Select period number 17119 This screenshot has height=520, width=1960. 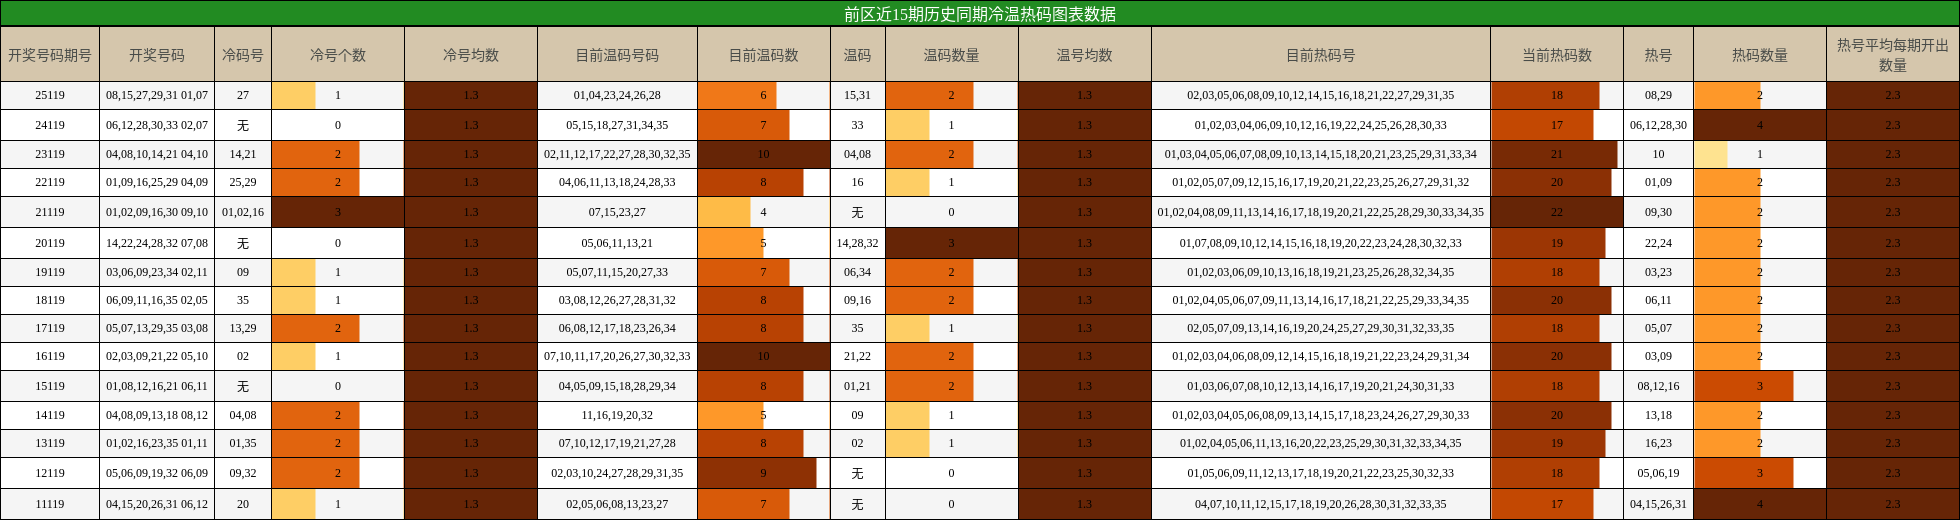click(50, 328)
